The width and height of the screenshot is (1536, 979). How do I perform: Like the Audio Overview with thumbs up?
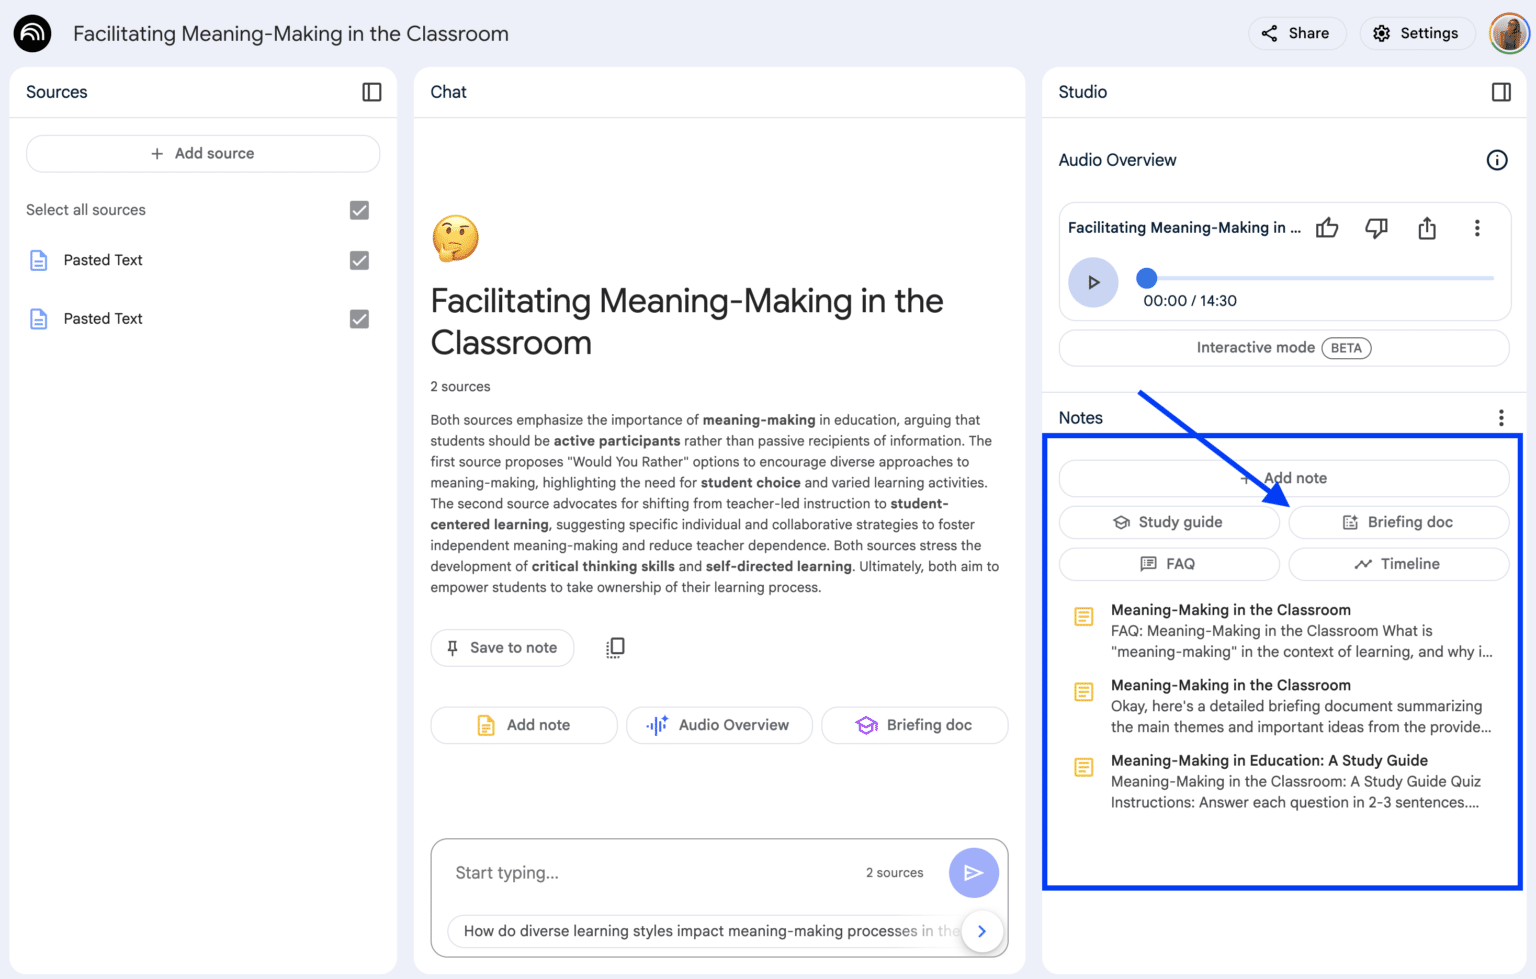(1327, 228)
